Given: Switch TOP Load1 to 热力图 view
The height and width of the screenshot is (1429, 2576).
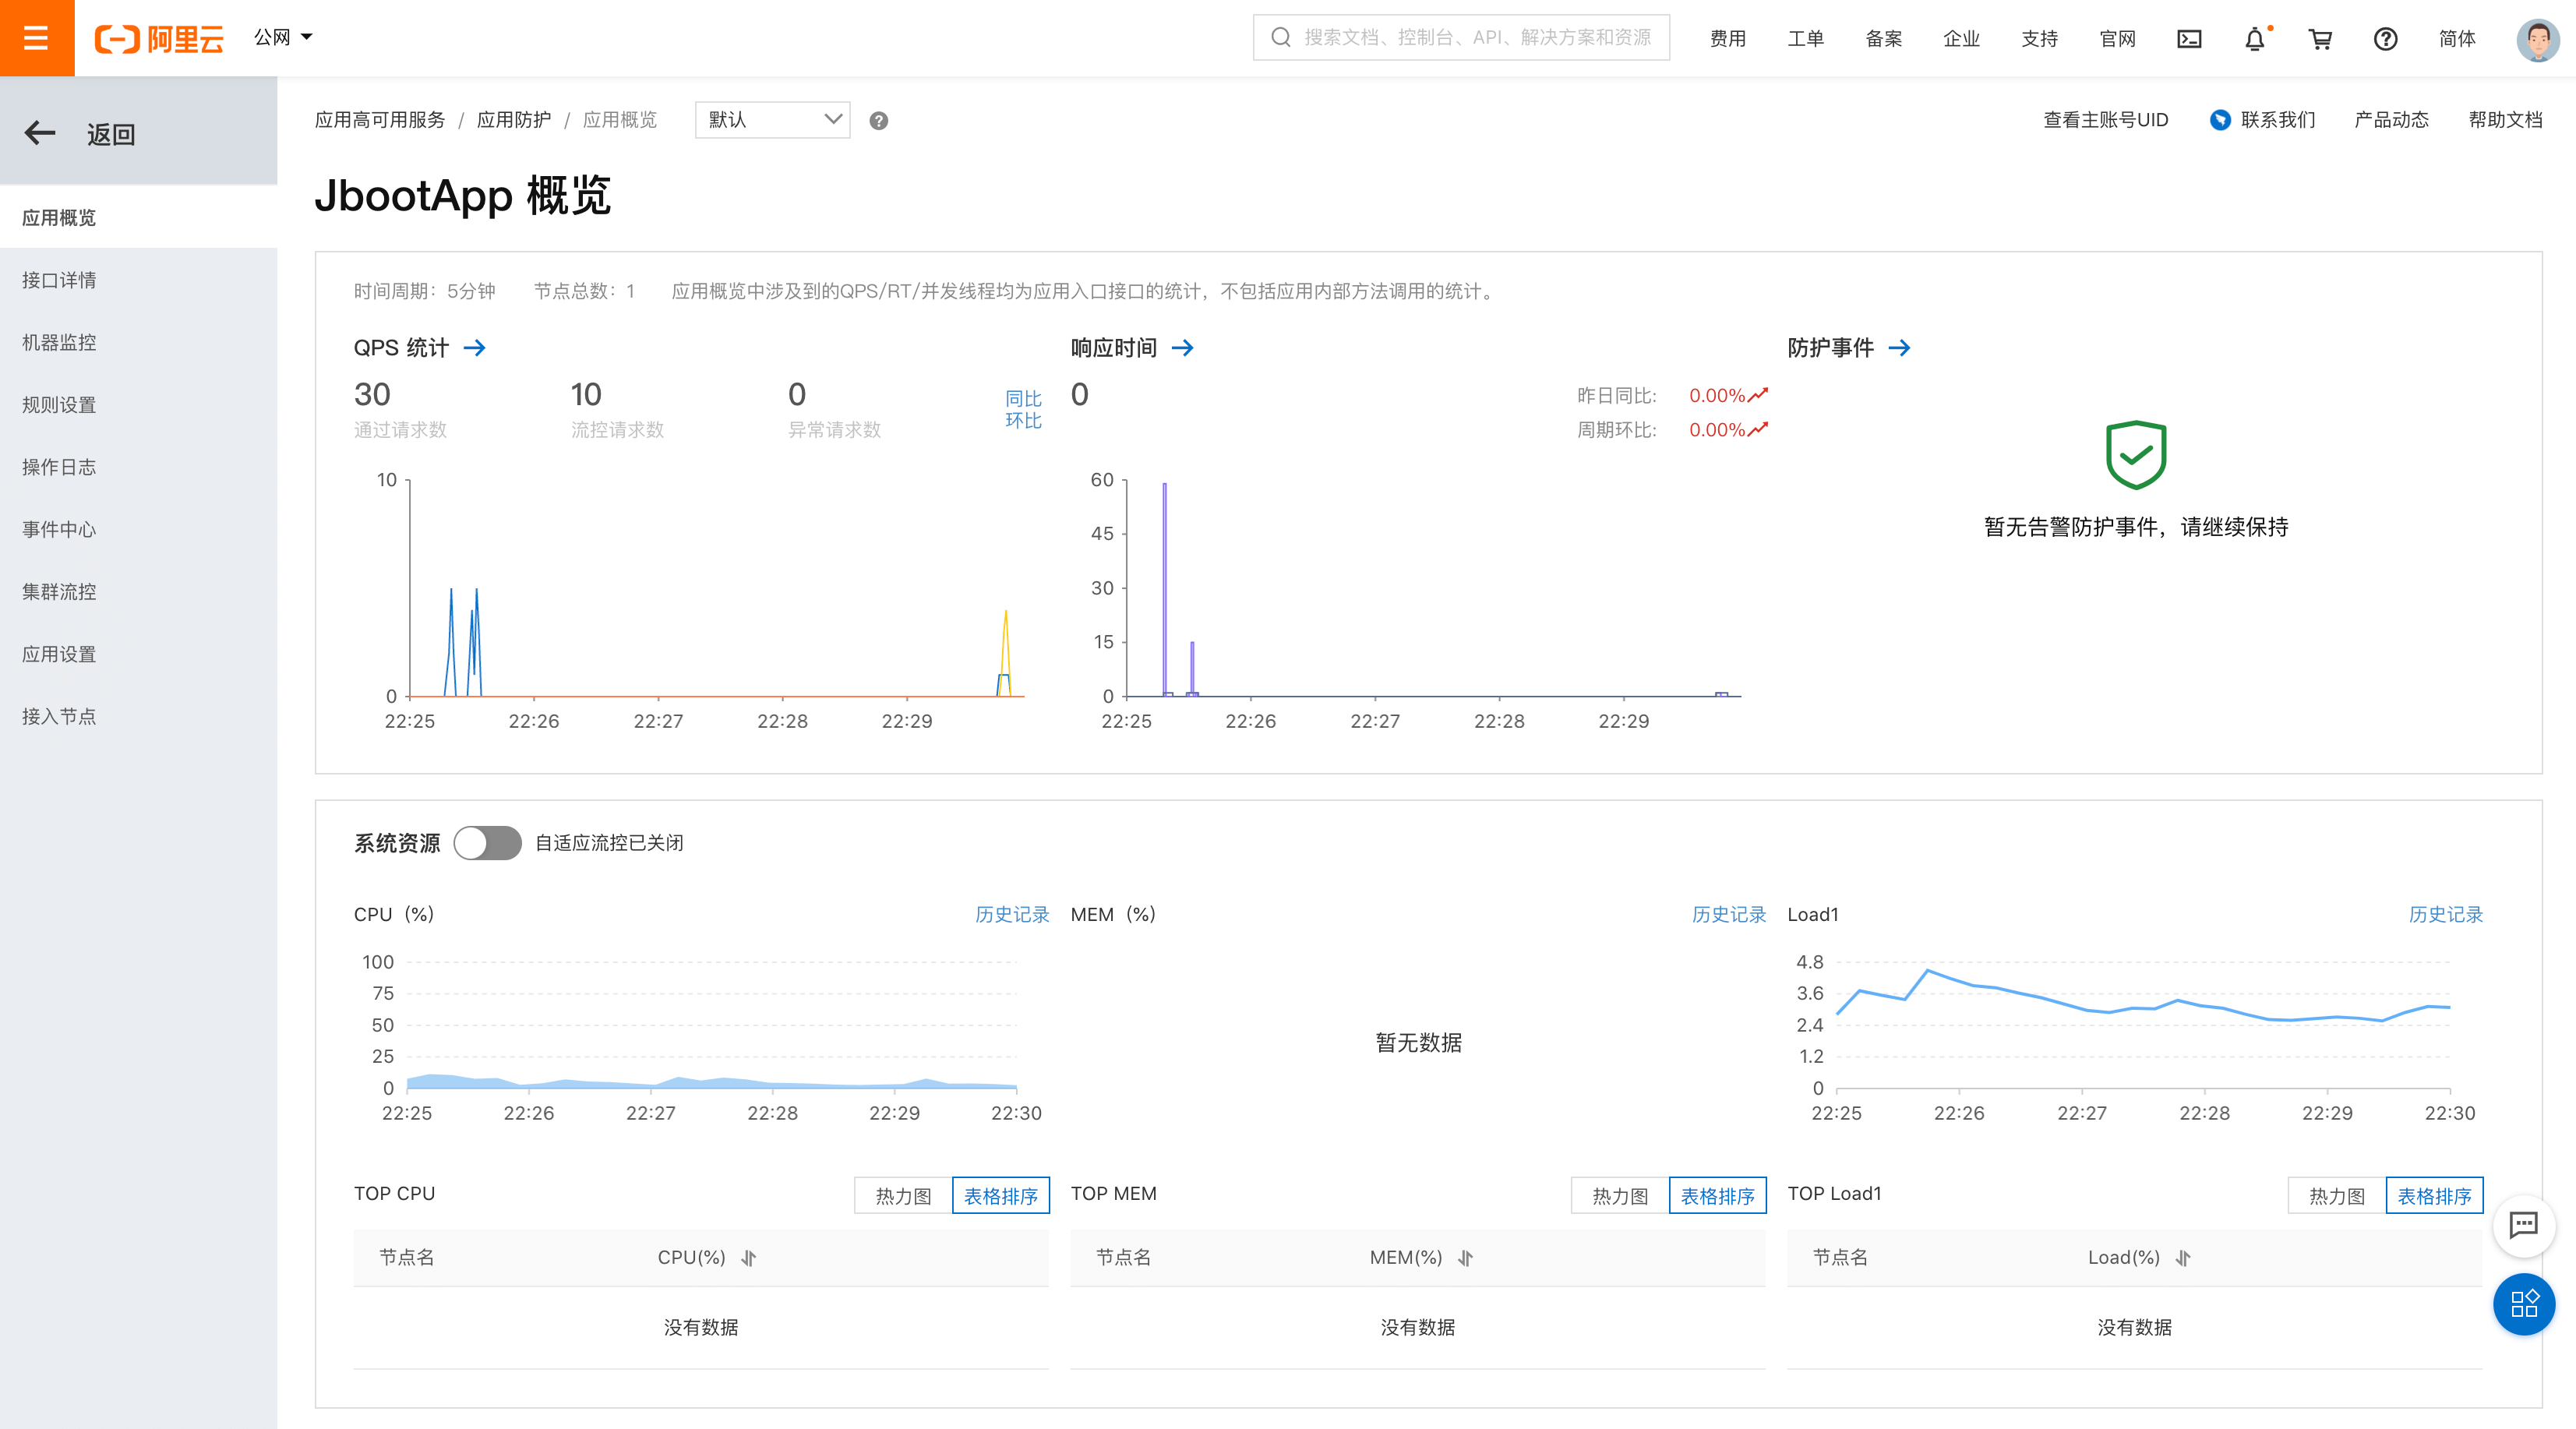Looking at the screenshot, I should [2337, 1196].
